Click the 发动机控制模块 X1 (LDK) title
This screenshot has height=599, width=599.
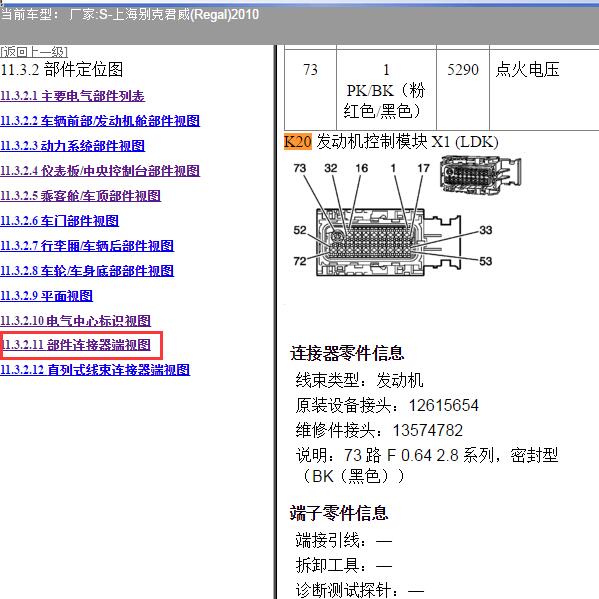pos(407,142)
